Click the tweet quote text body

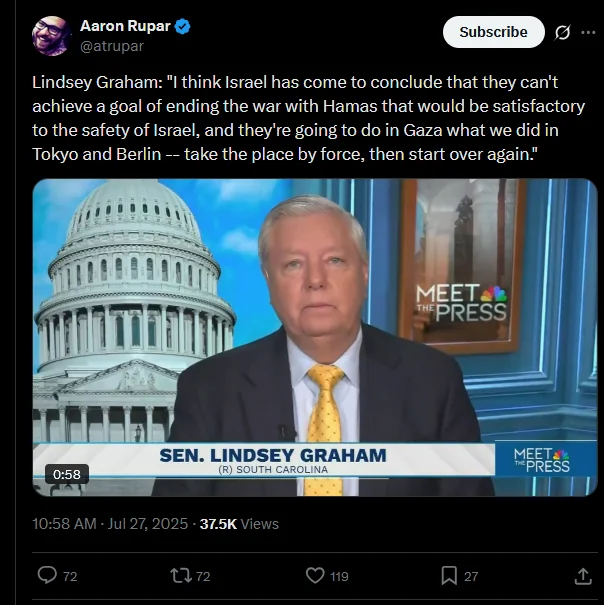(x=309, y=118)
